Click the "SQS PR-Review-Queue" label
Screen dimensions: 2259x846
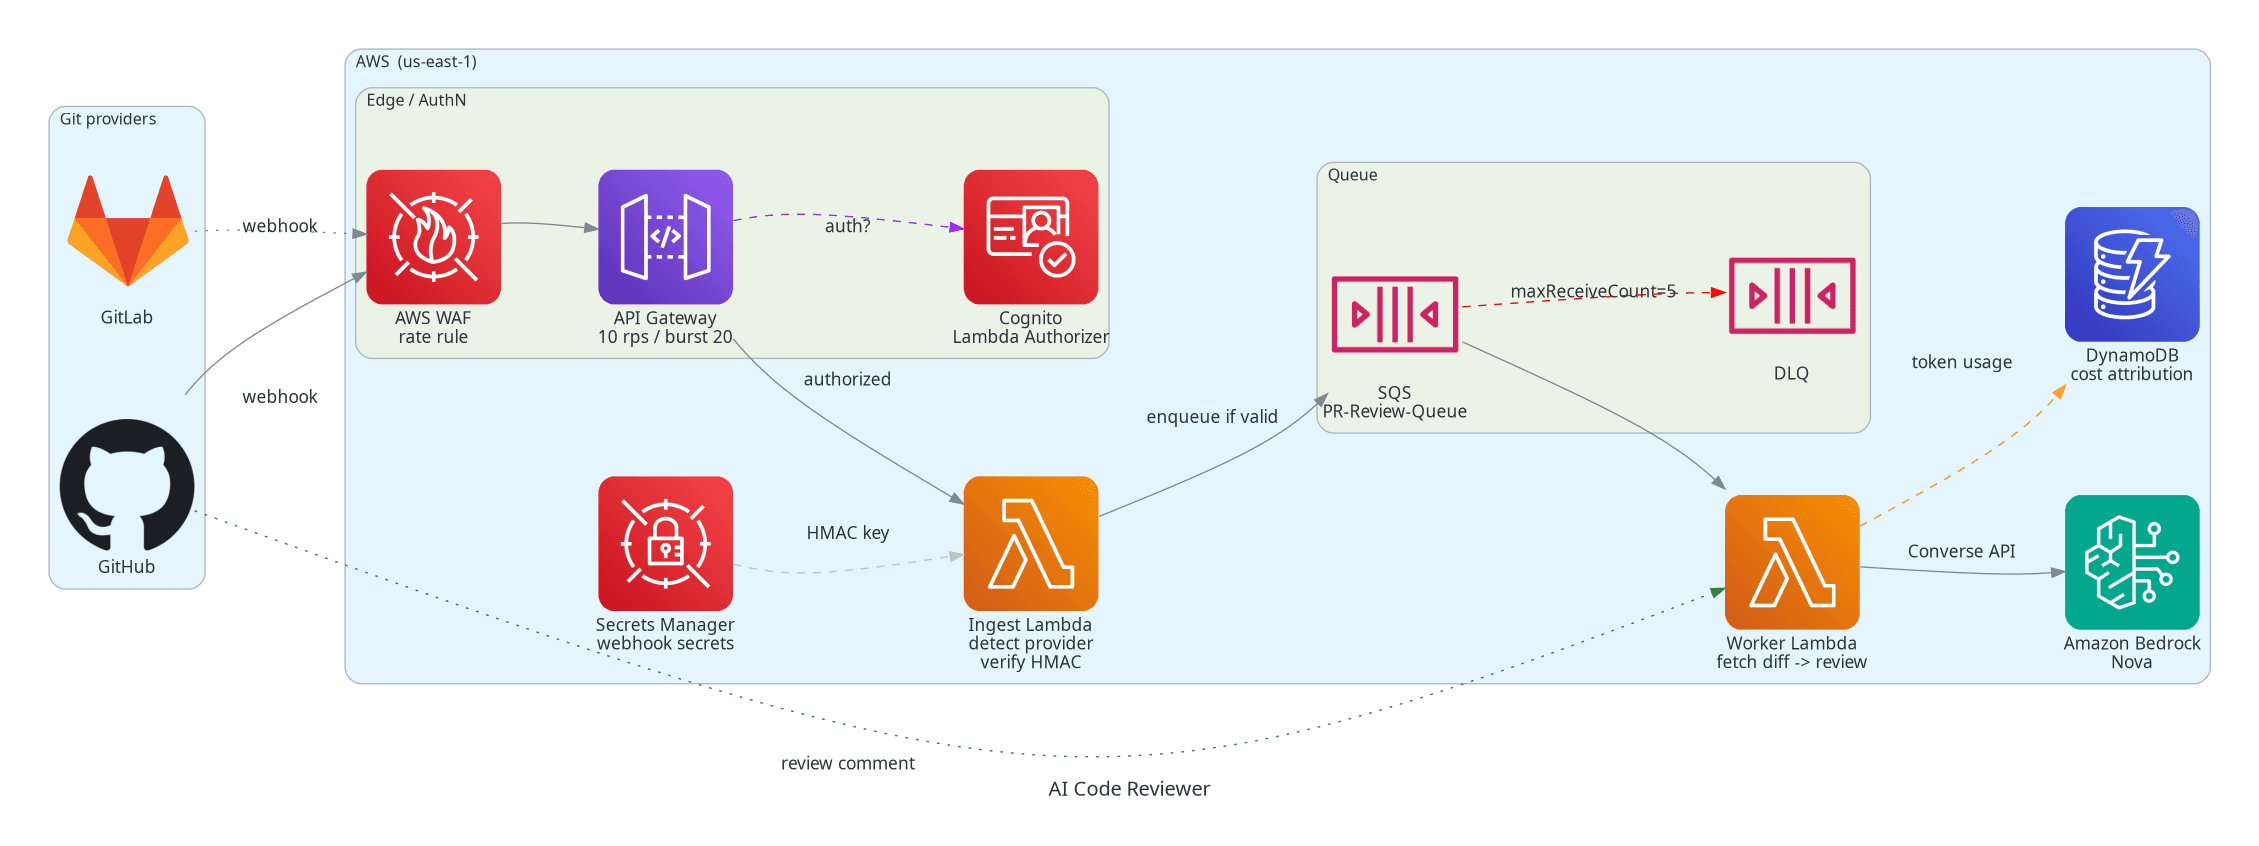pyautogui.click(x=1394, y=402)
